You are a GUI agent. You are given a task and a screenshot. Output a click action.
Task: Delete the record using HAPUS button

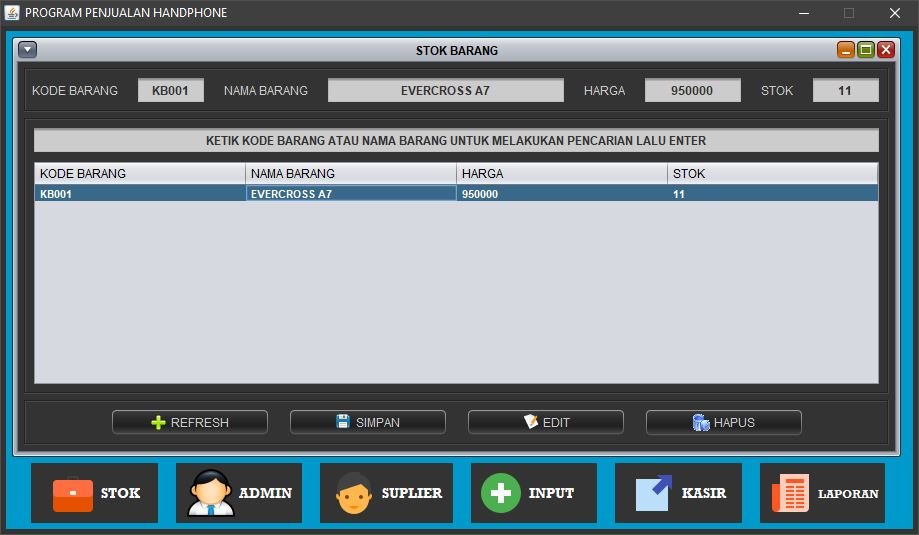tap(723, 422)
